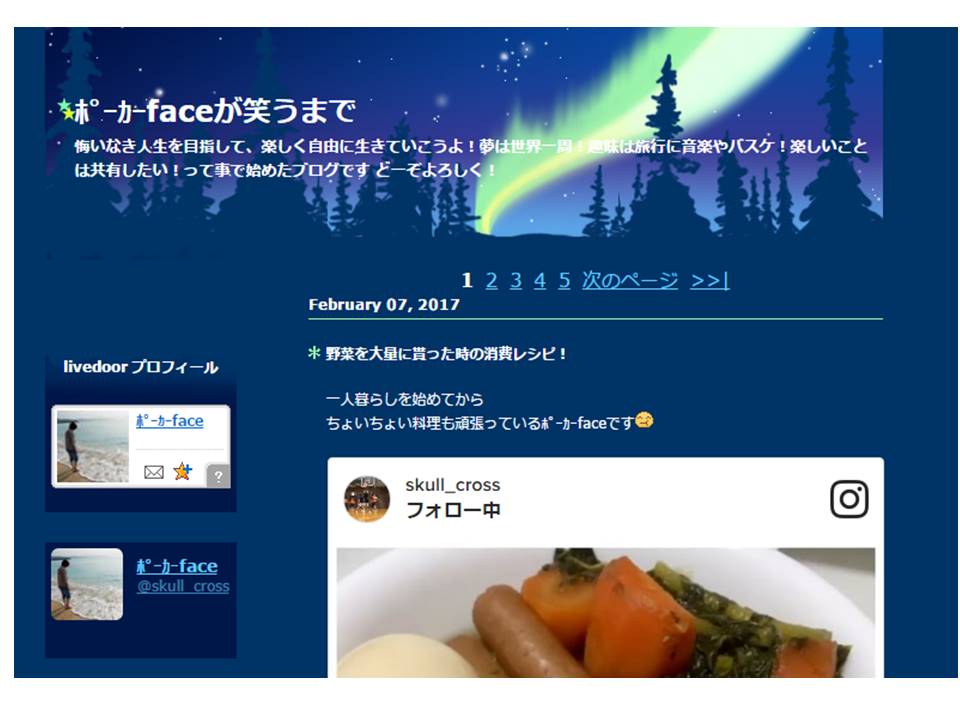Image resolution: width=960 pixels, height=720 pixels.
Task: Click the star add-favorite icon
Action: point(182,471)
